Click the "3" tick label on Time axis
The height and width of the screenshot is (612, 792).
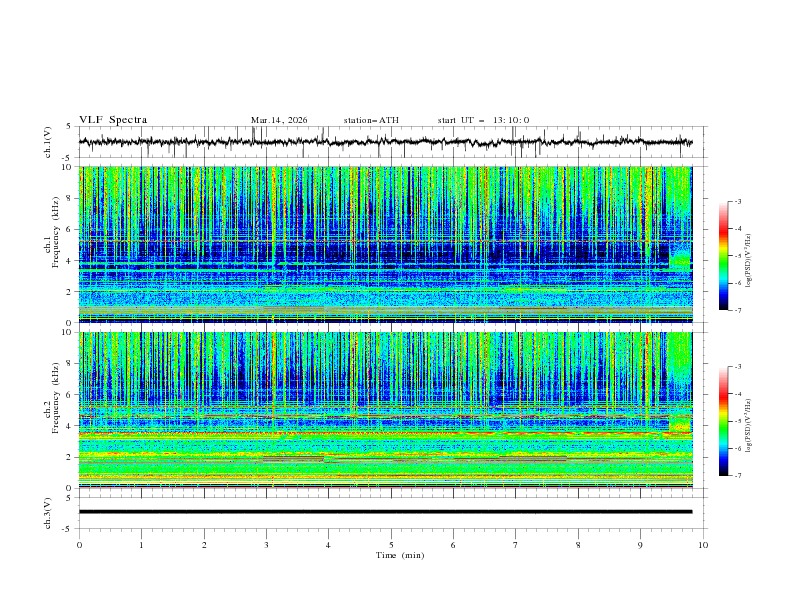(266, 545)
